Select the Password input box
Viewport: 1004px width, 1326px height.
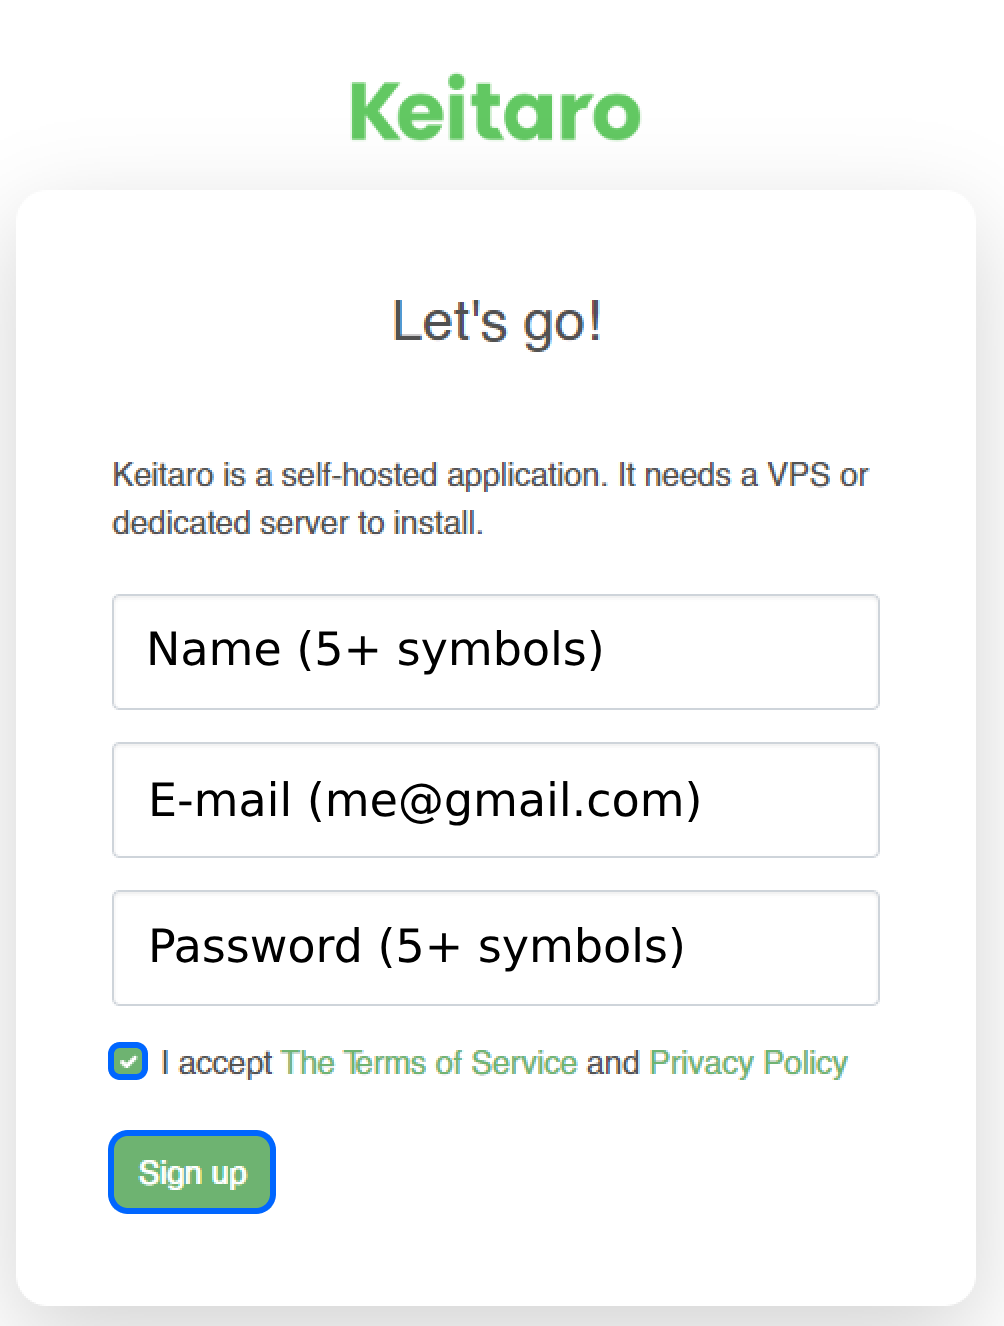[x=495, y=948]
